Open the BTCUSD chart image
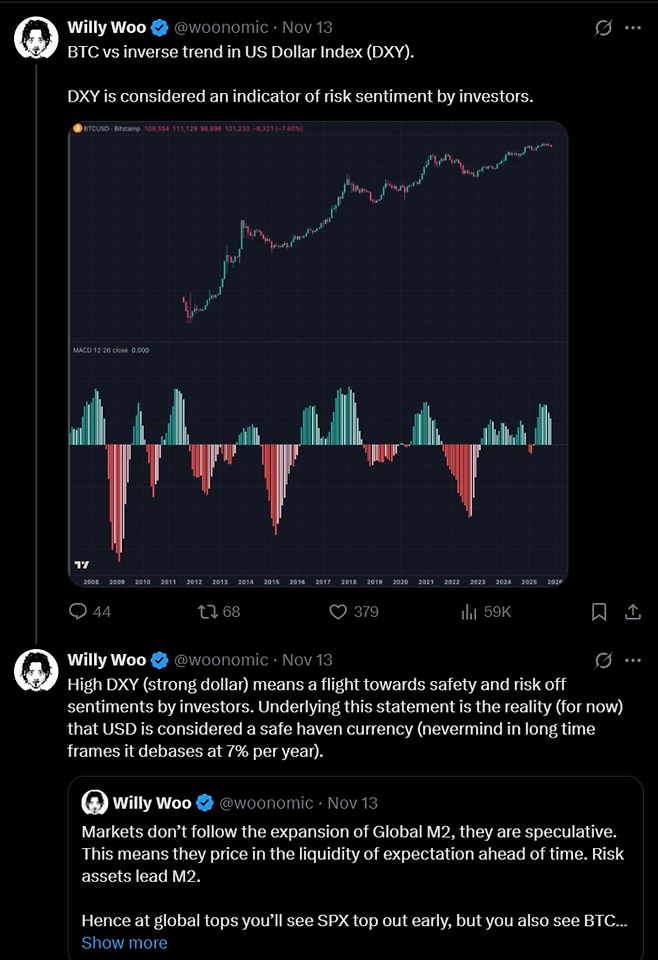The height and width of the screenshot is (960, 658). click(x=317, y=352)
